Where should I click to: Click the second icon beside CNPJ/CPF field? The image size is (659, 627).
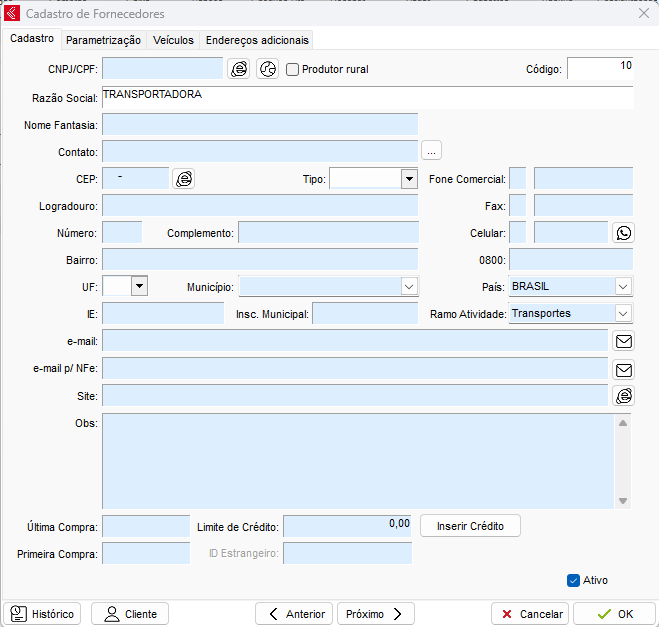pos(267,69)
